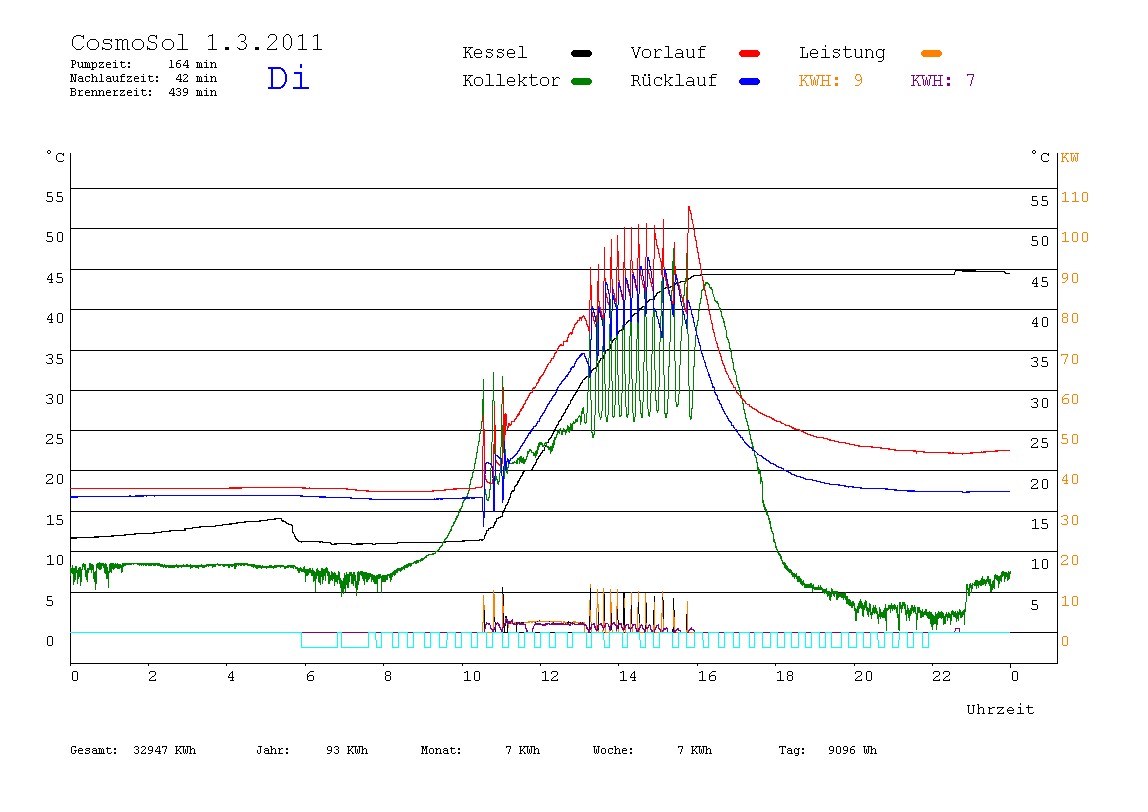The width and height of the screenshot is (1148, 812).
Task: Click the orange 50 tick on KW axis
Action: click(1070, 439)
